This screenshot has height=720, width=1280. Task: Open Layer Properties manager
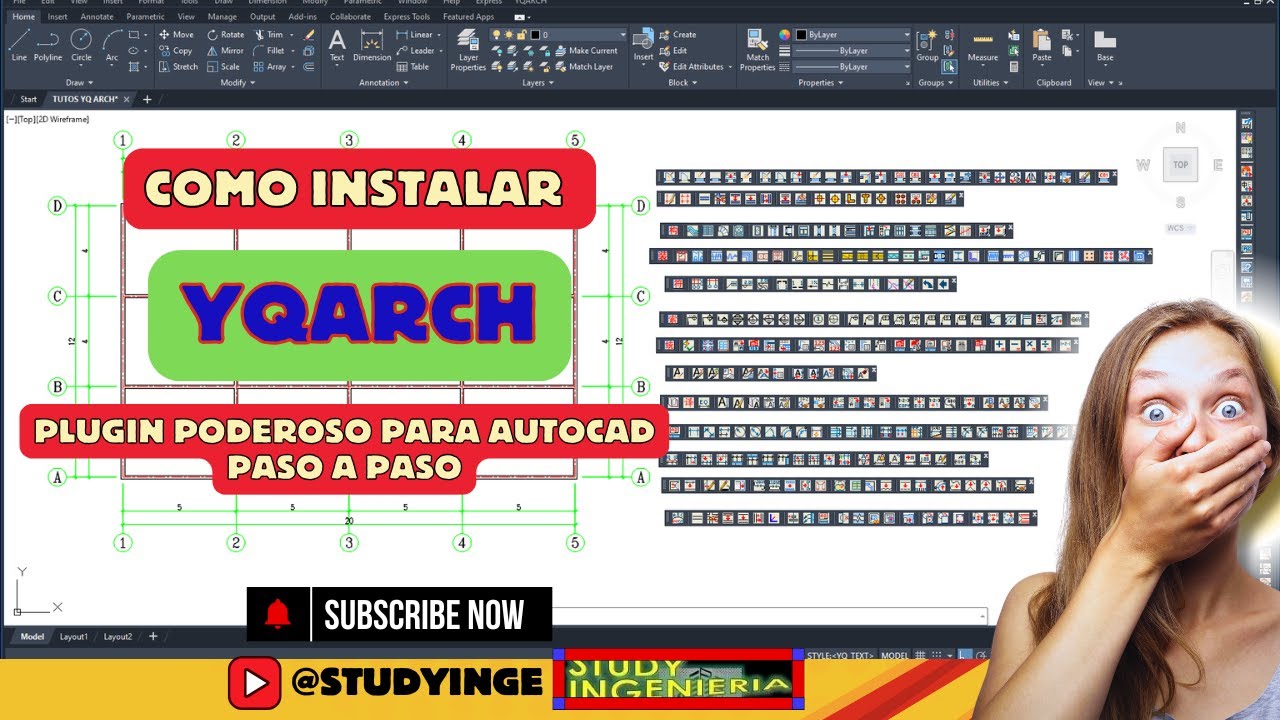[x=468, y=50]
